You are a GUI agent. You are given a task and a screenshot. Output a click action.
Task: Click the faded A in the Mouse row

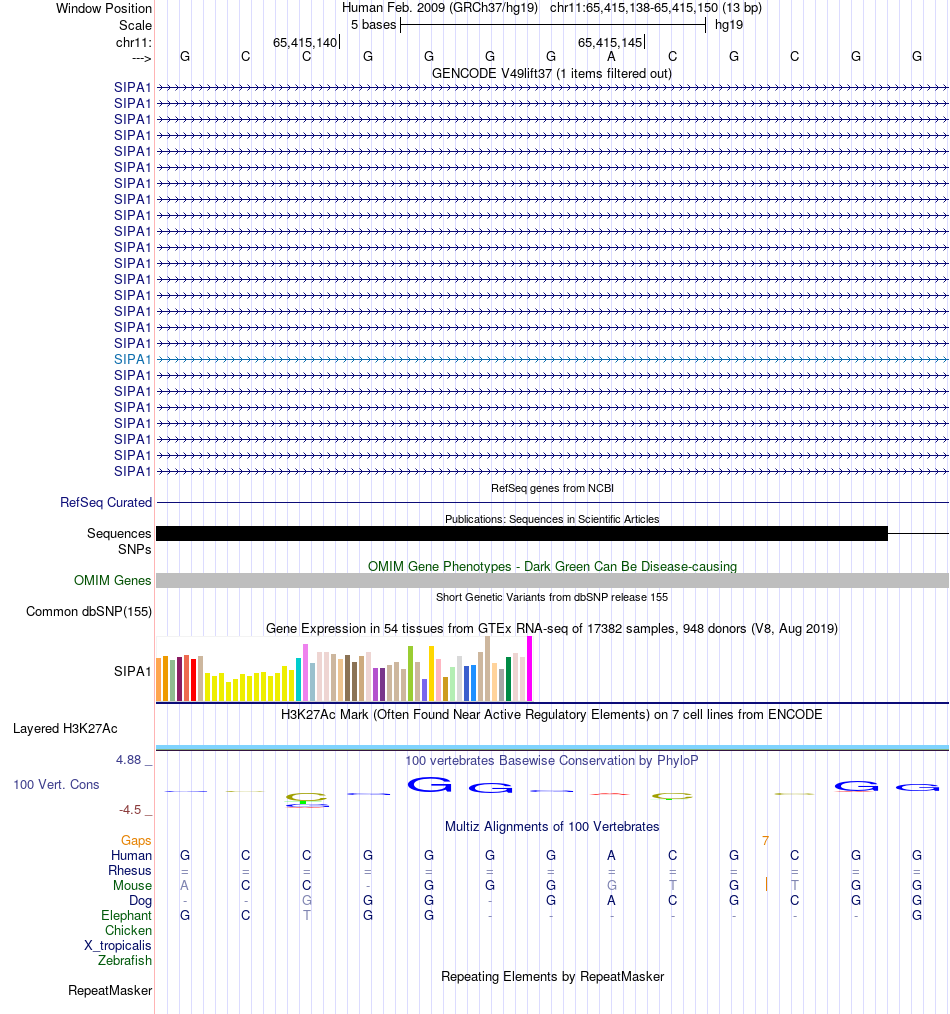pyautogui.click(x=185, y=885)
